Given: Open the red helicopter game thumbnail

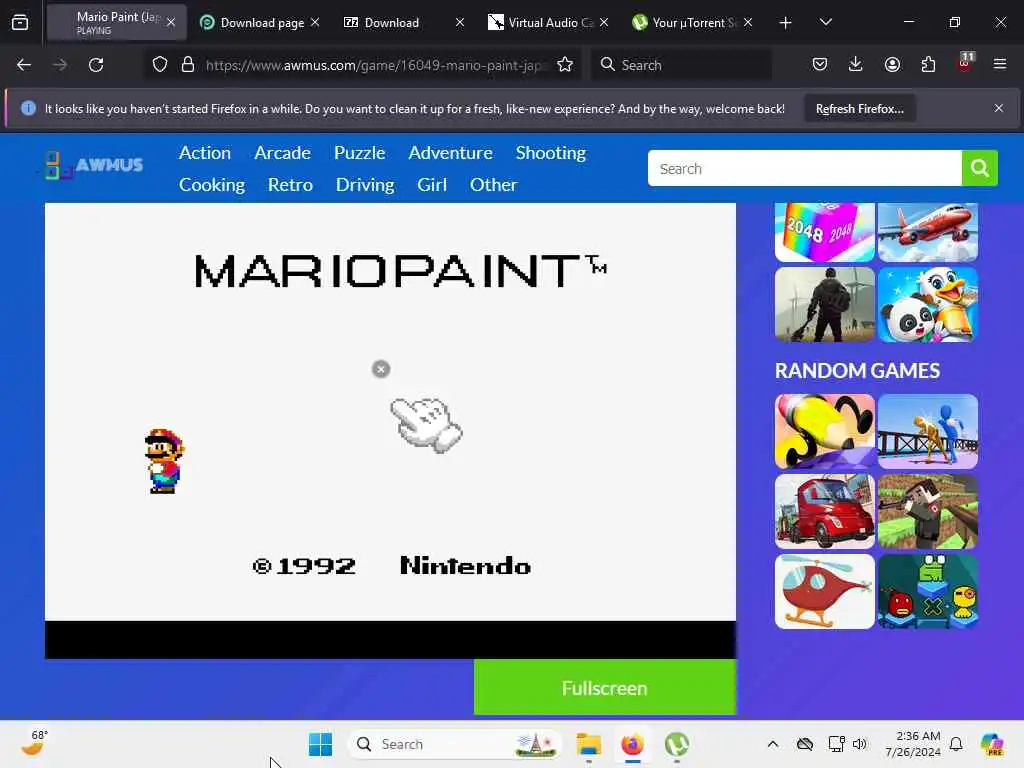Looking at the screenshot, I should pos(825,592).
